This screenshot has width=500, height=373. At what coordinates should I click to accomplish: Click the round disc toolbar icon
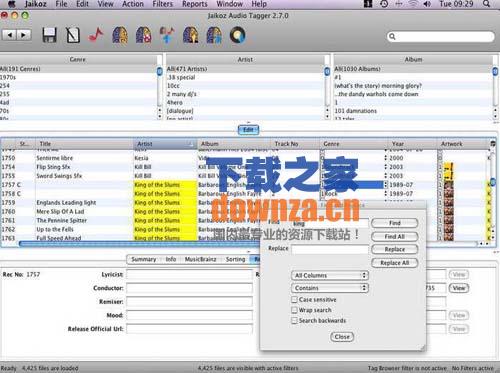238,35
